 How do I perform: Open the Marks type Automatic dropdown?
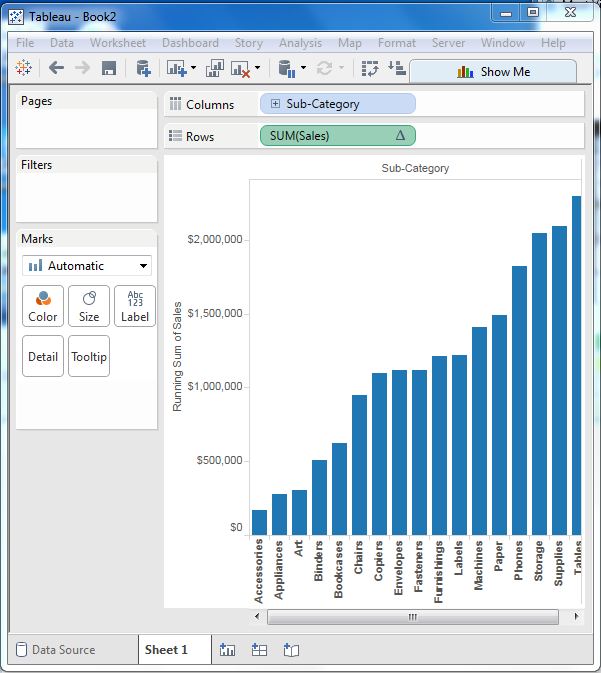pyautogui.click(x=88, y=266)
